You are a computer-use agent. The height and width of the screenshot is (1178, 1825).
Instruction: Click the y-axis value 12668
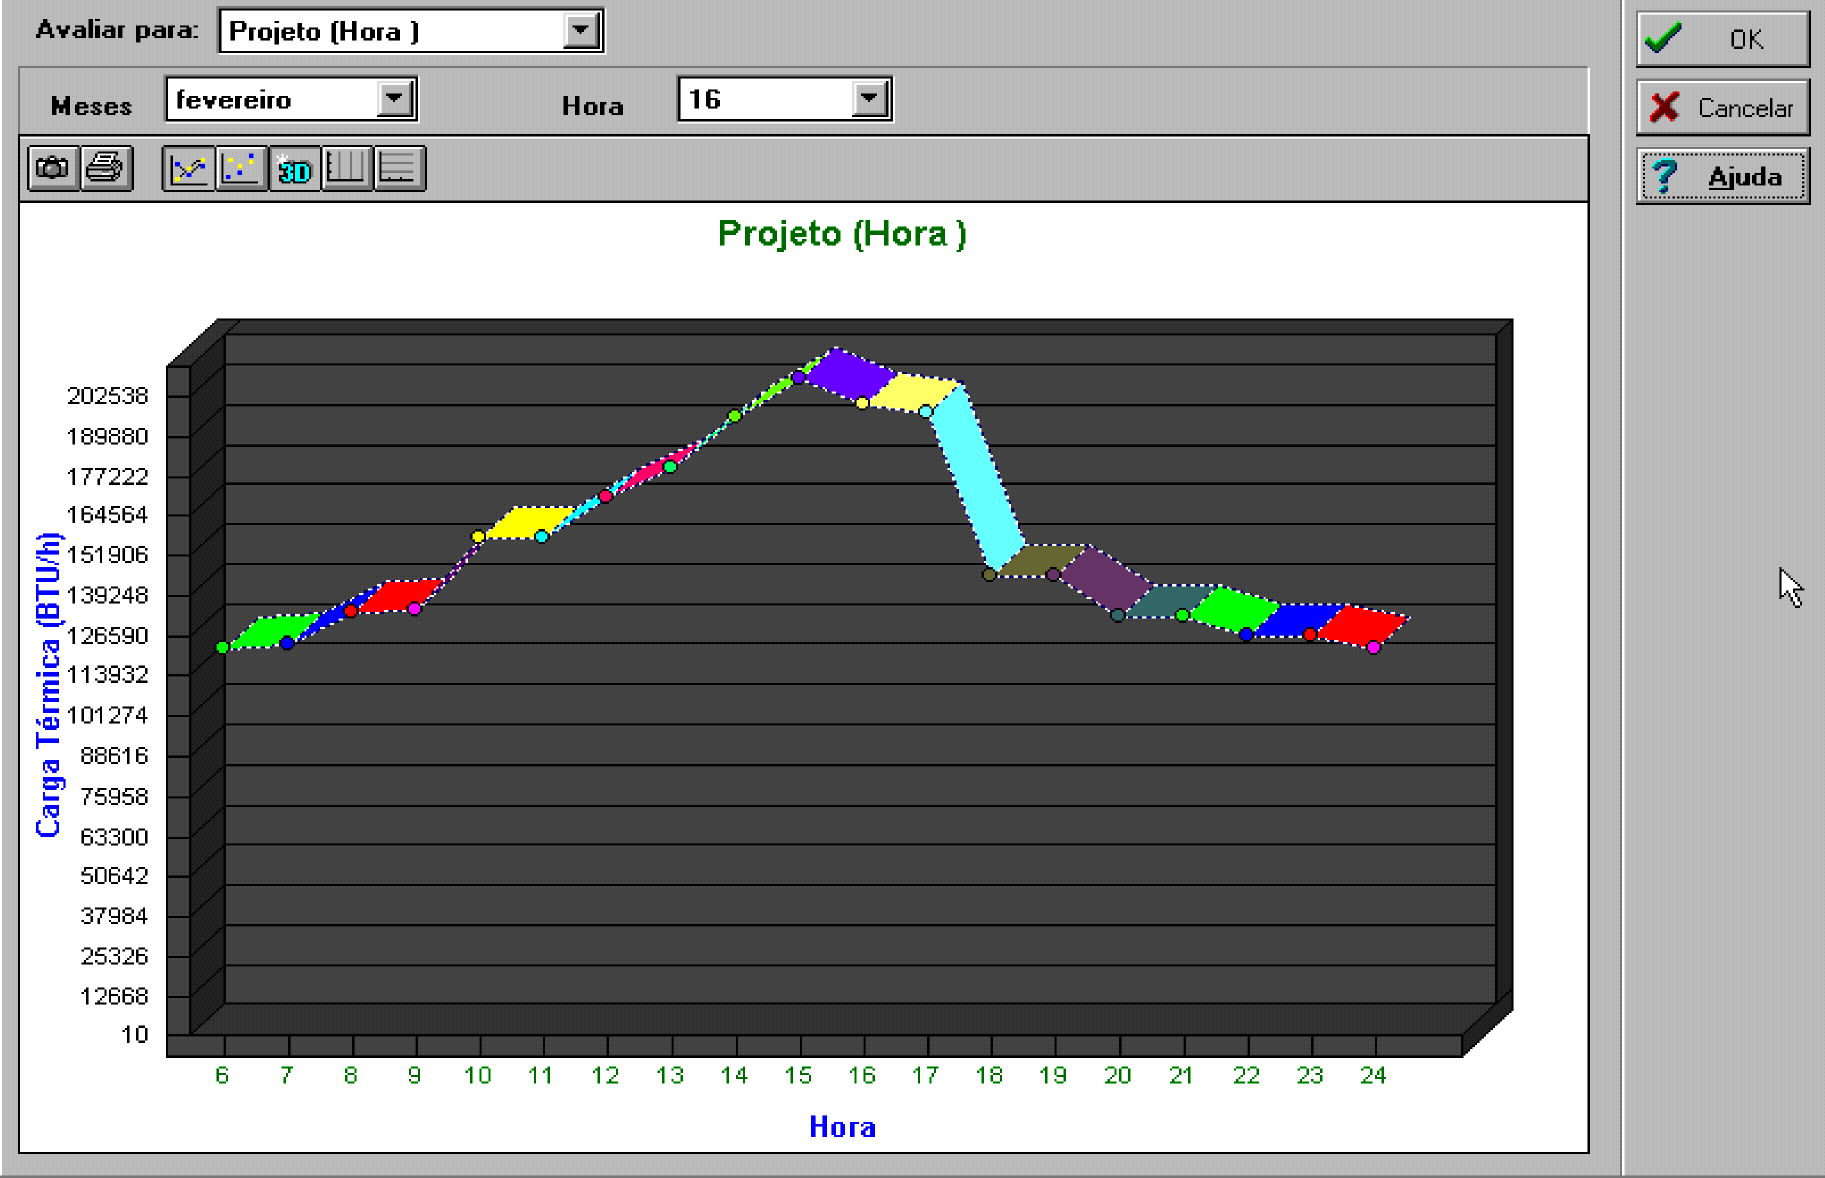[114, 997]
